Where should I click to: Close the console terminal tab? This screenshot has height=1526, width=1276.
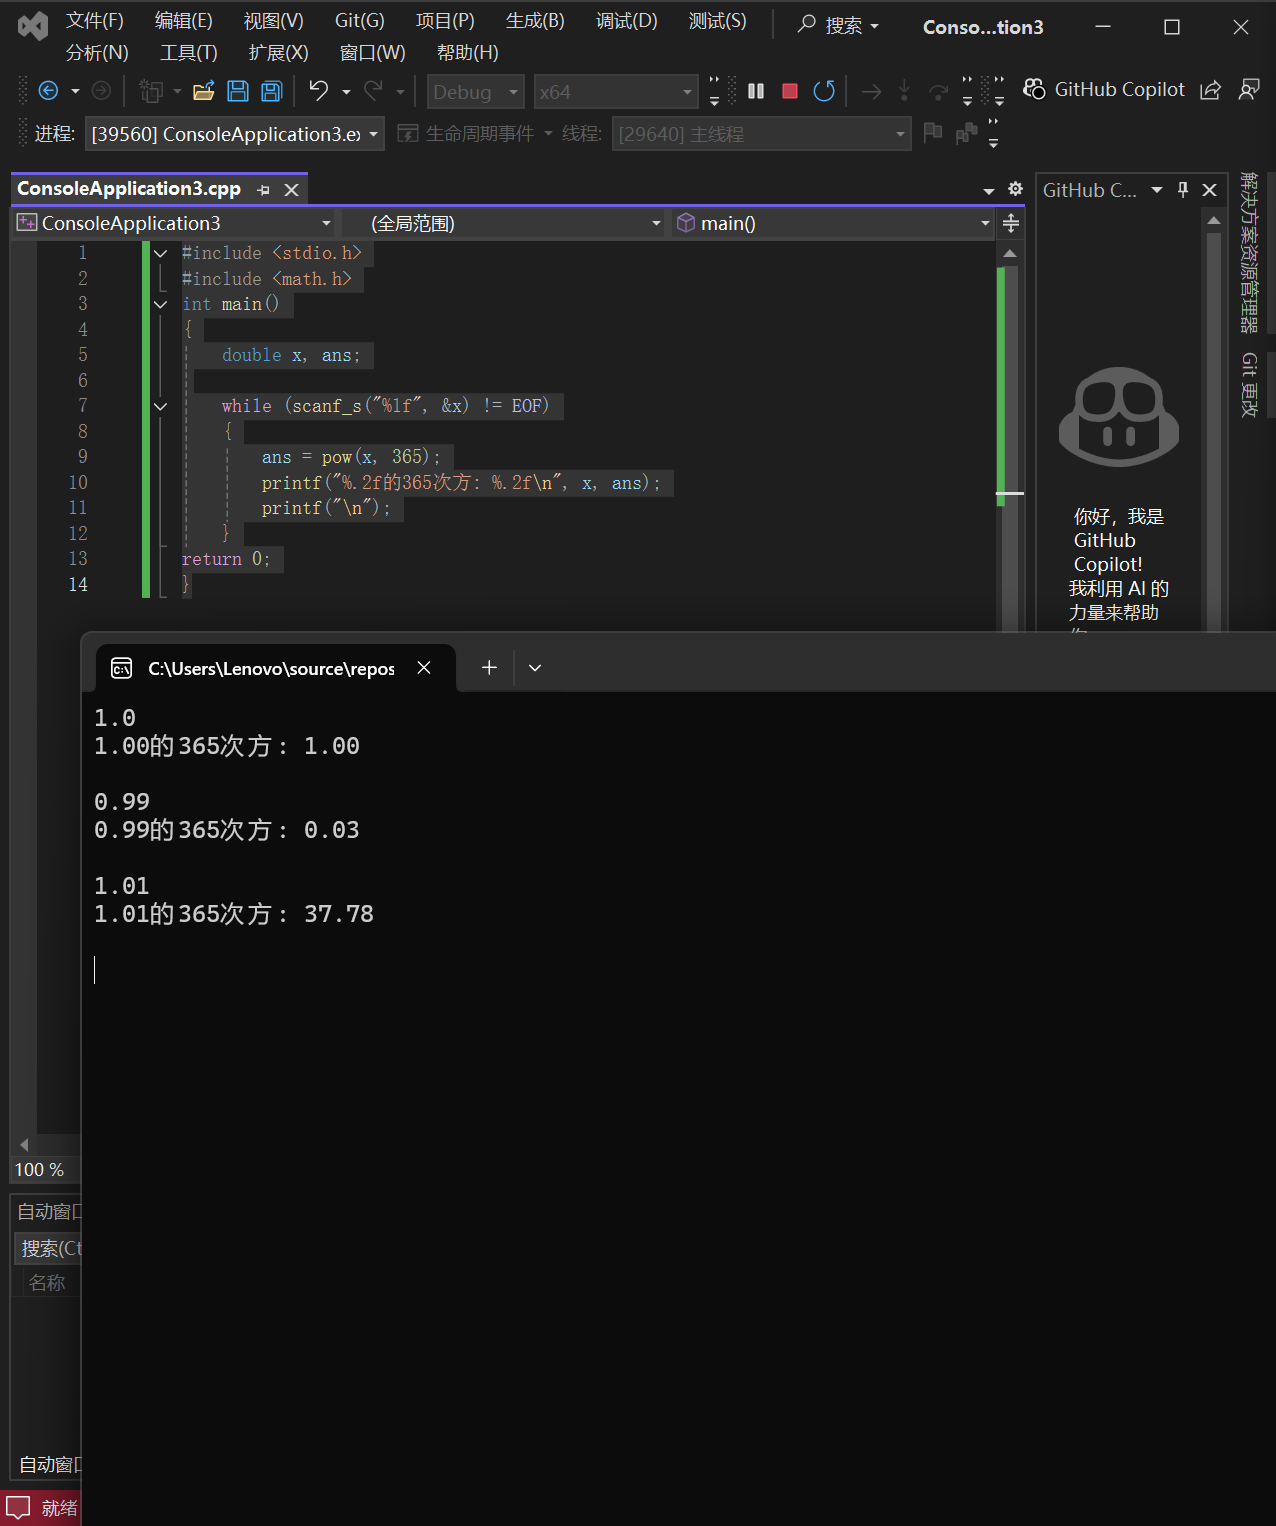pos(424,667)
